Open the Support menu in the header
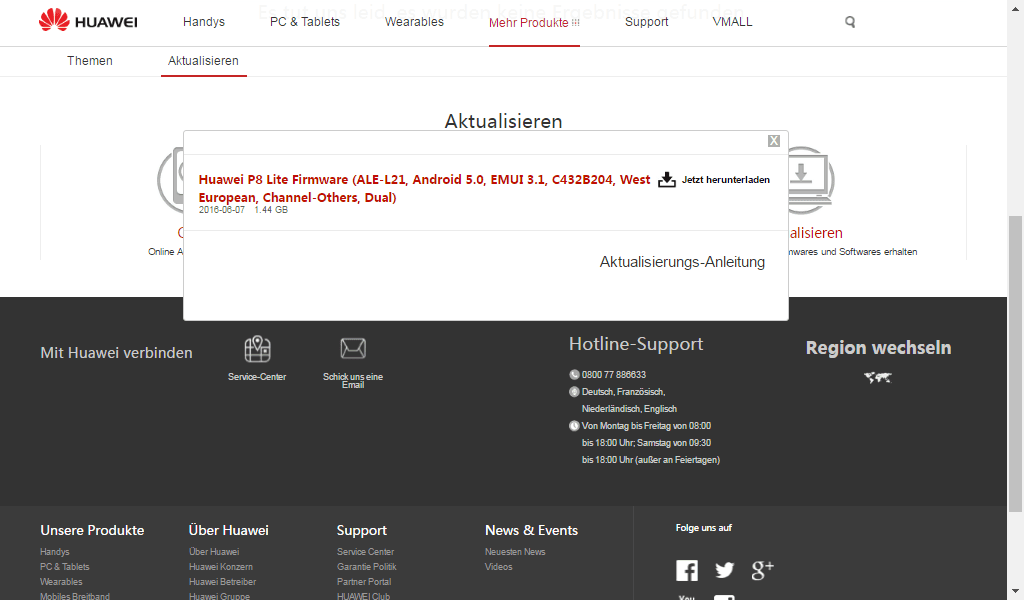Image resolution: width=1024 pixels, height=600 pixels. [x=647, y=22]
